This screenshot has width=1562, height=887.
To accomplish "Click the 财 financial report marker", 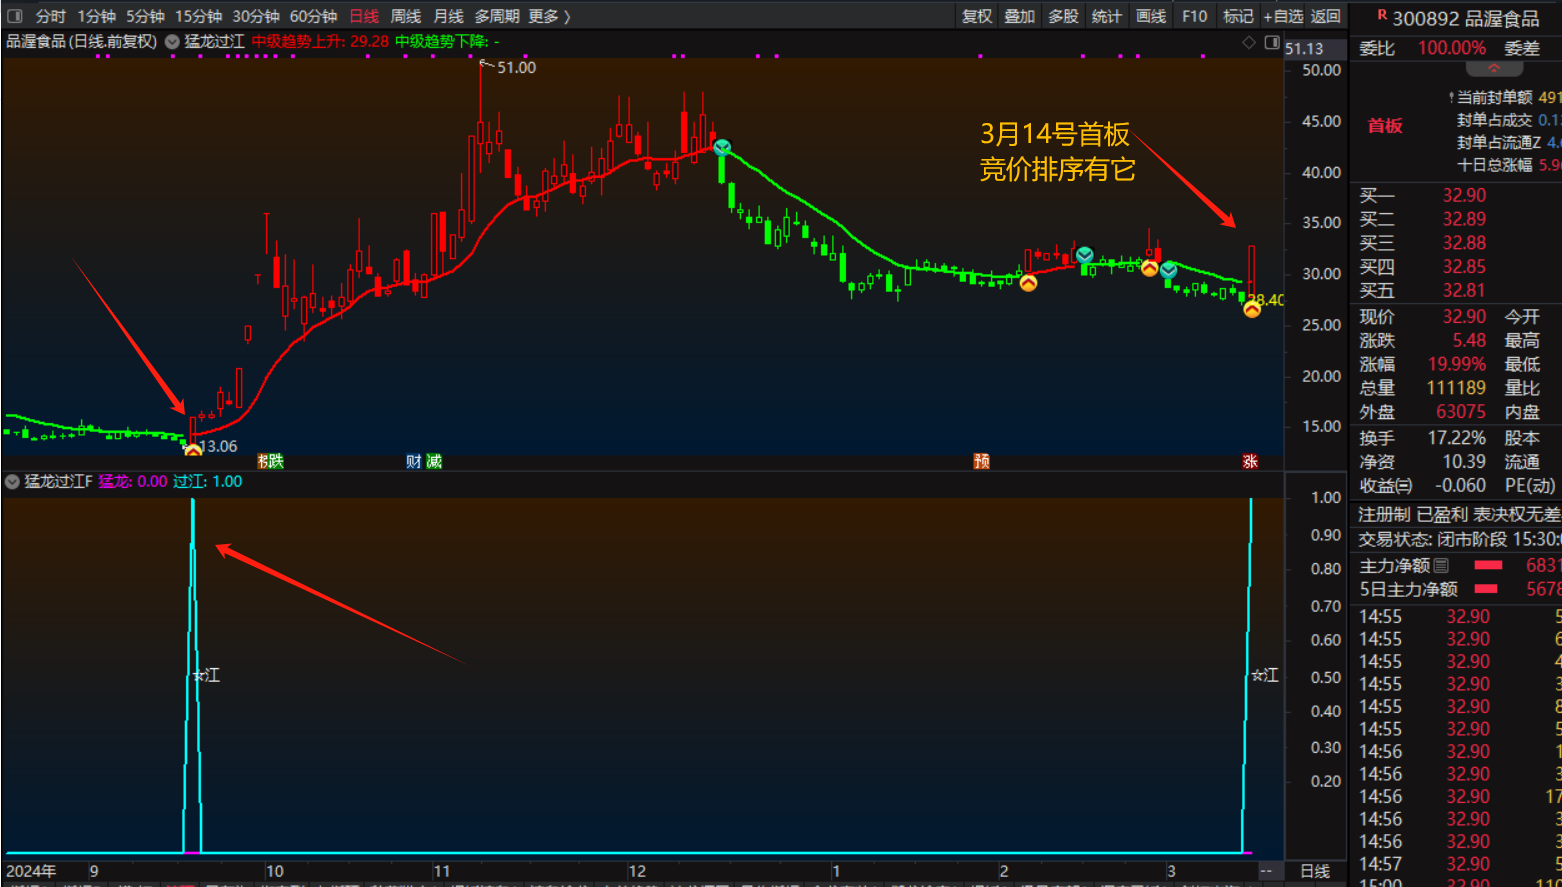I will click(413, 461).
